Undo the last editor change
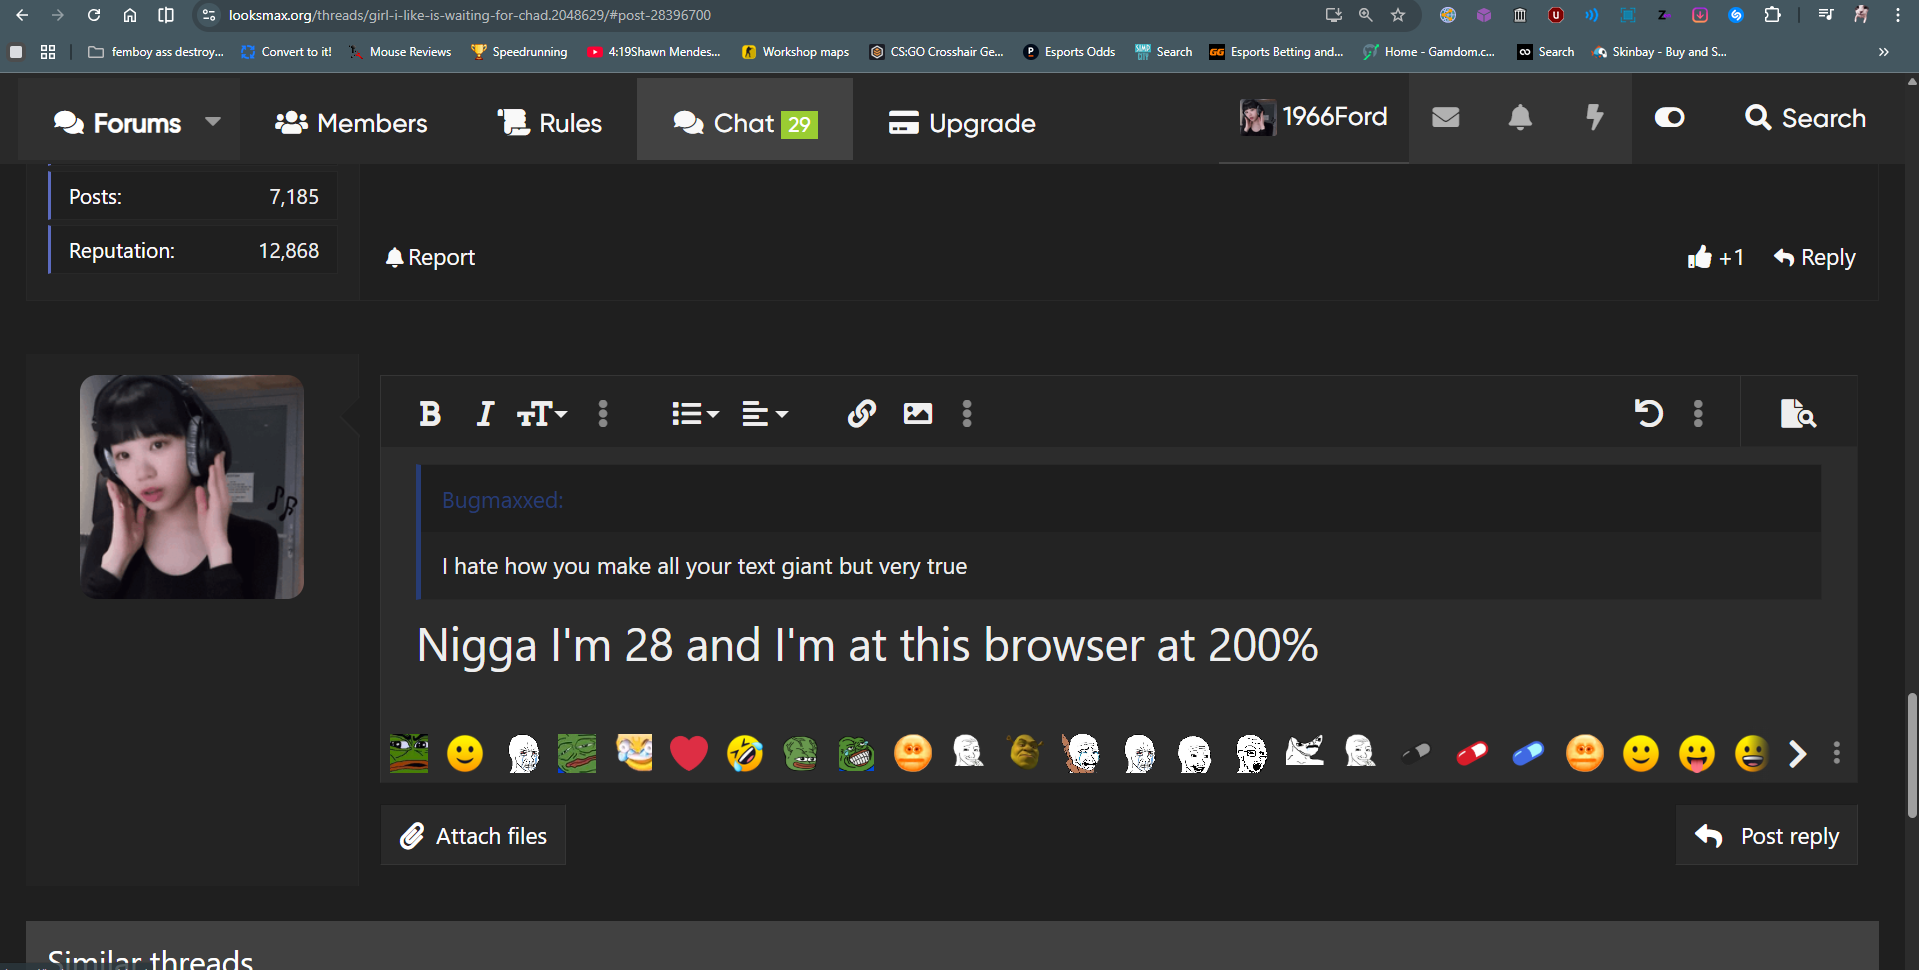The width and height of the screenshot is (1919, 970). 1648,413
